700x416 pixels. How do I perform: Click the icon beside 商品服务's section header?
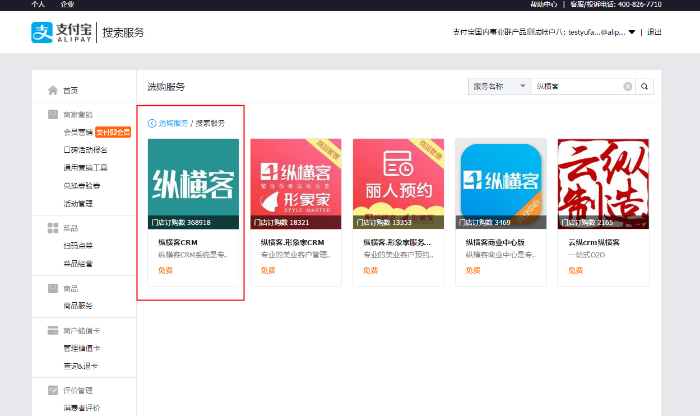[x=53, y=288]
